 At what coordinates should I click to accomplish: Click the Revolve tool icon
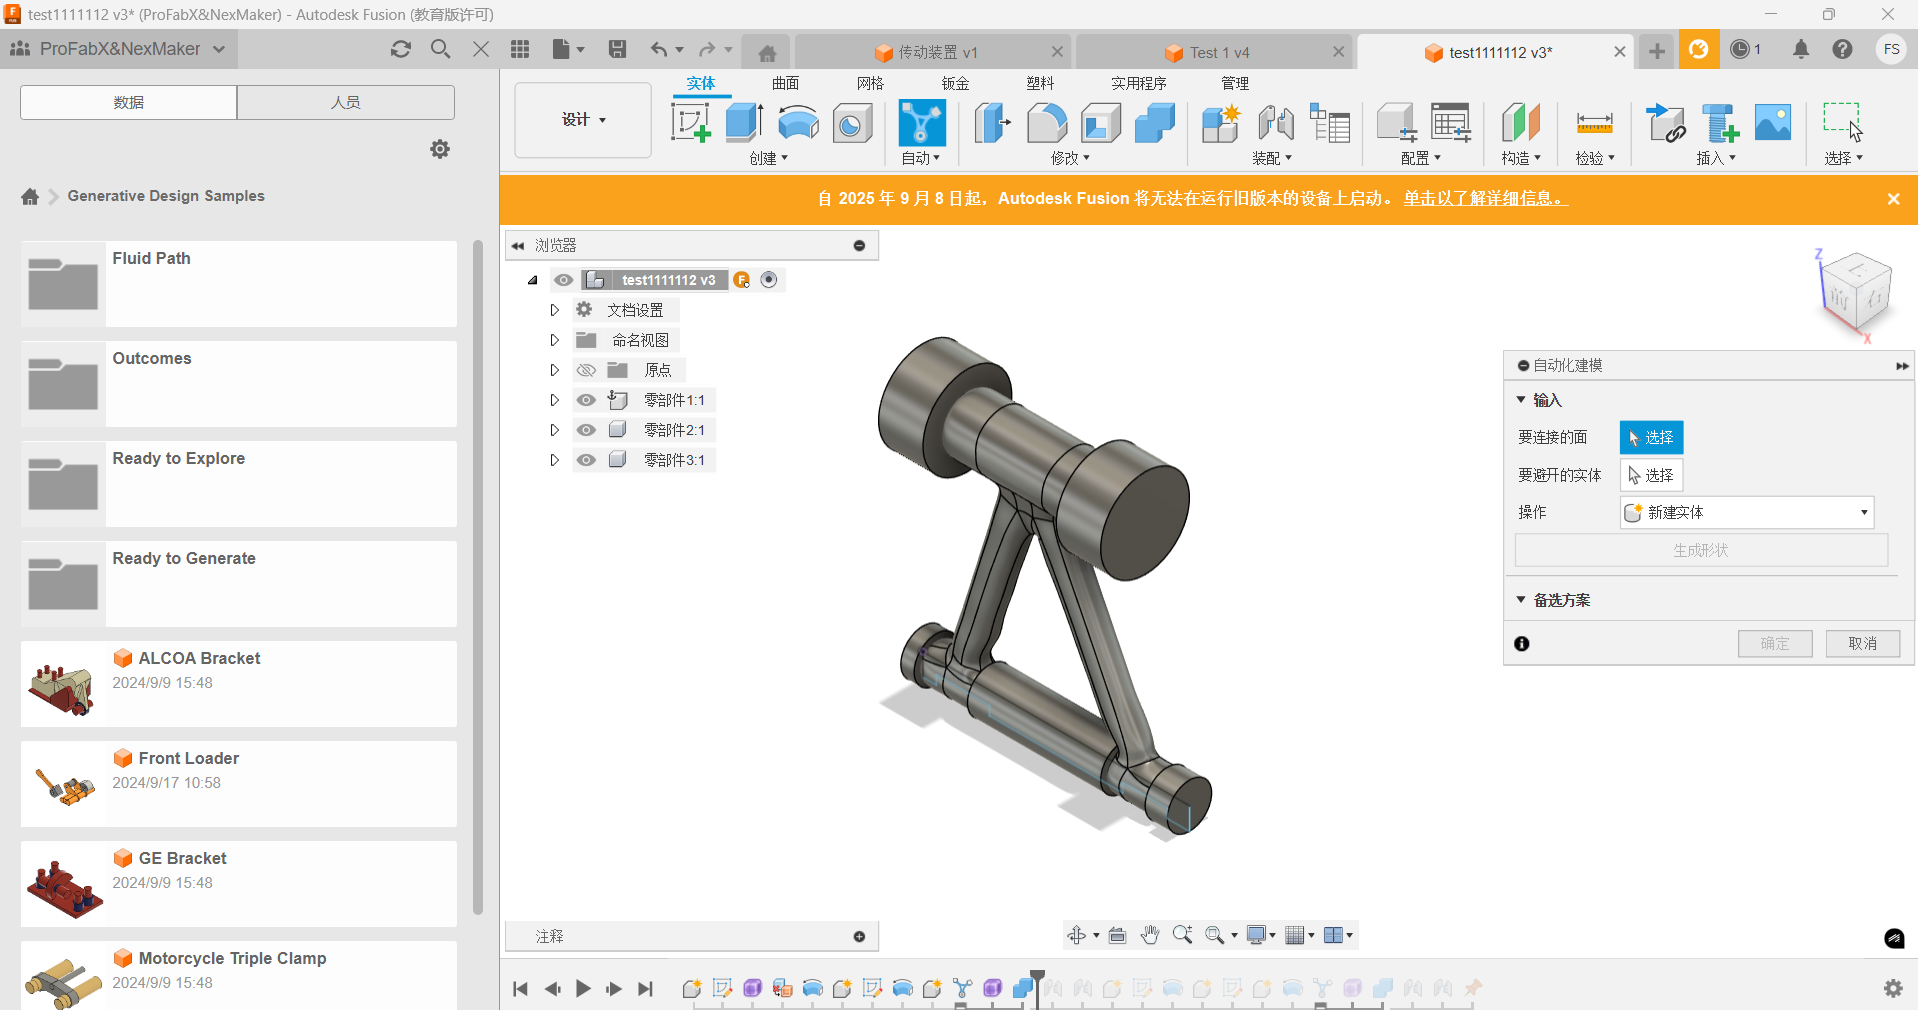[x=798, y=123]
